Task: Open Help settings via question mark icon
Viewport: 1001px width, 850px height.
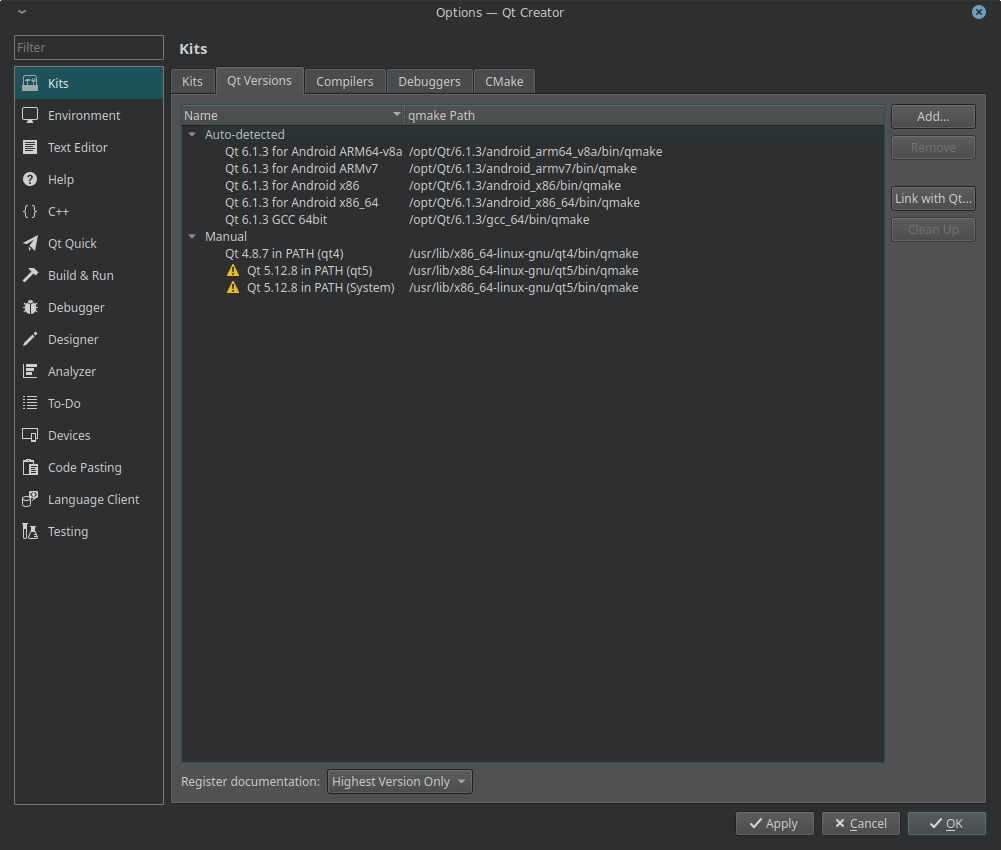Action: 30,179
